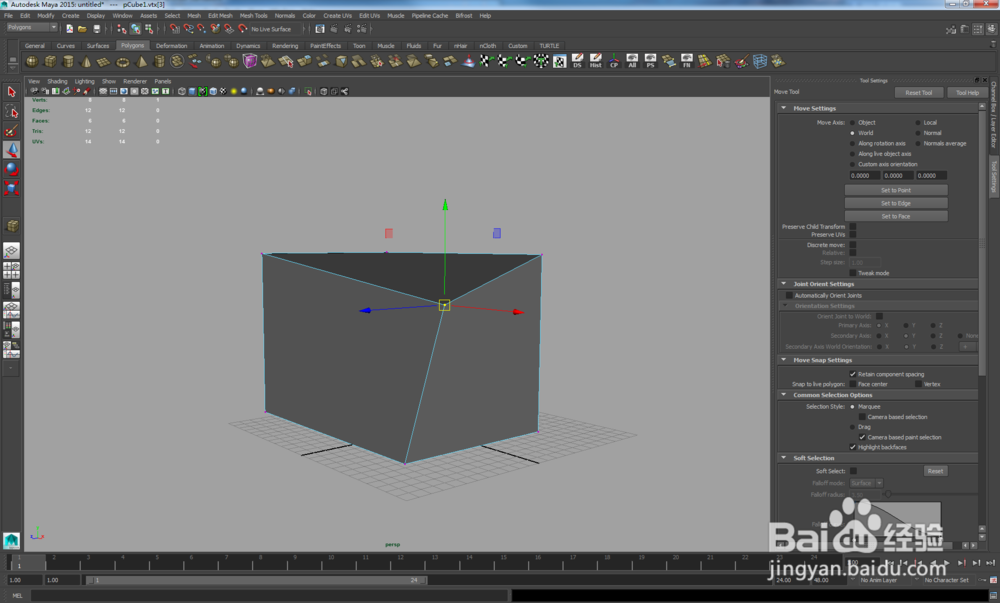The image size is (1000, 603).
Task: Open the viewport Shading menu
Action: pyautogui.click(x=57, y=82)
